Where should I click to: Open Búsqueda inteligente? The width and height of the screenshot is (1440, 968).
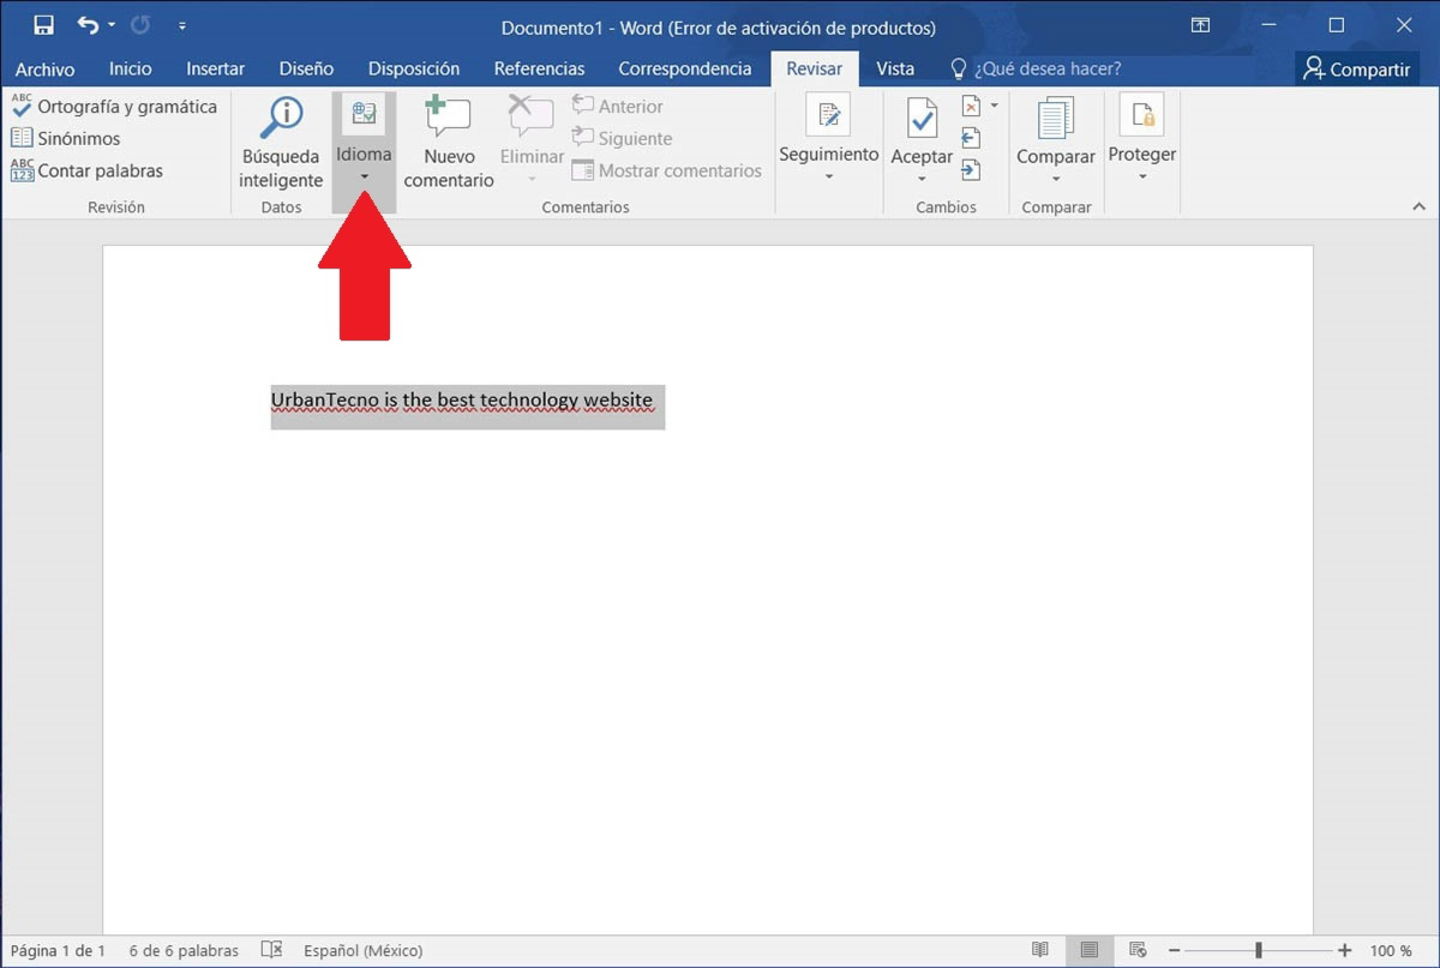[x=281, y=143]
